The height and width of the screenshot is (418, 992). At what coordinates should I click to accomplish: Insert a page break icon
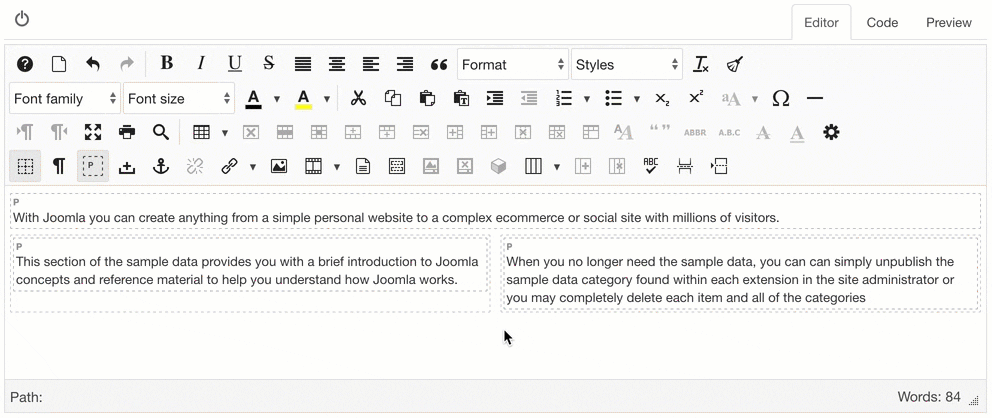pos(685,166)
